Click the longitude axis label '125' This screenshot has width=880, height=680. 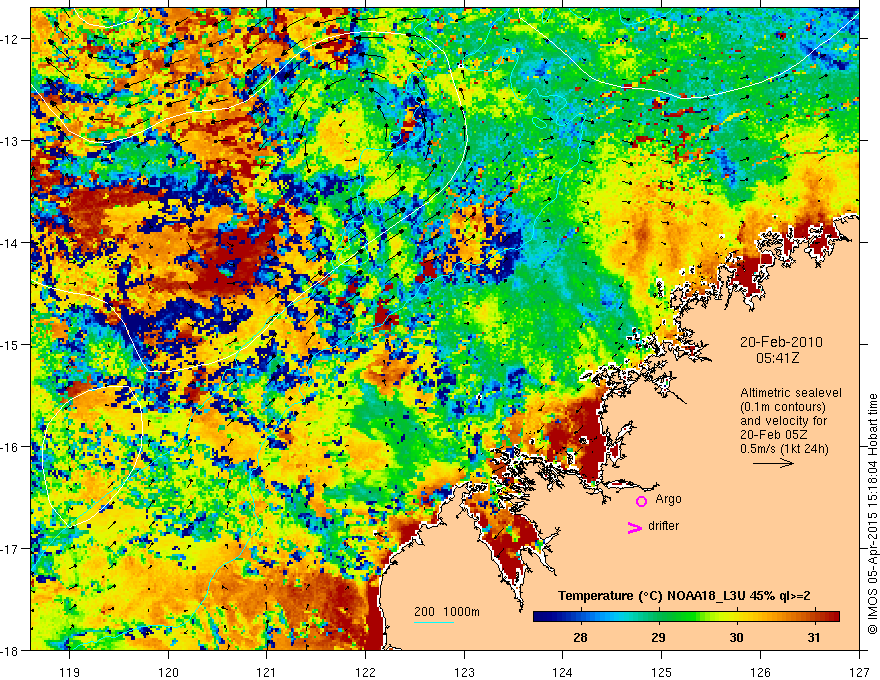point(661,672)
